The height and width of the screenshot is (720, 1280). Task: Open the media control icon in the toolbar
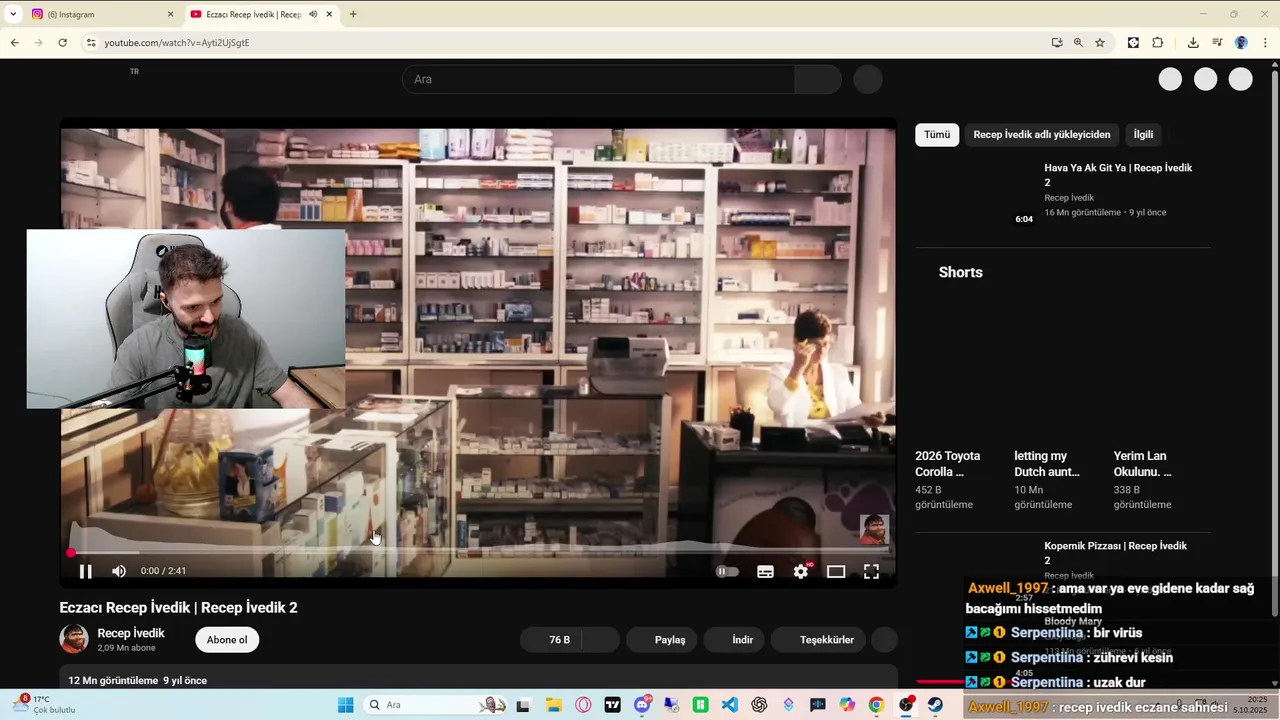1217,43
